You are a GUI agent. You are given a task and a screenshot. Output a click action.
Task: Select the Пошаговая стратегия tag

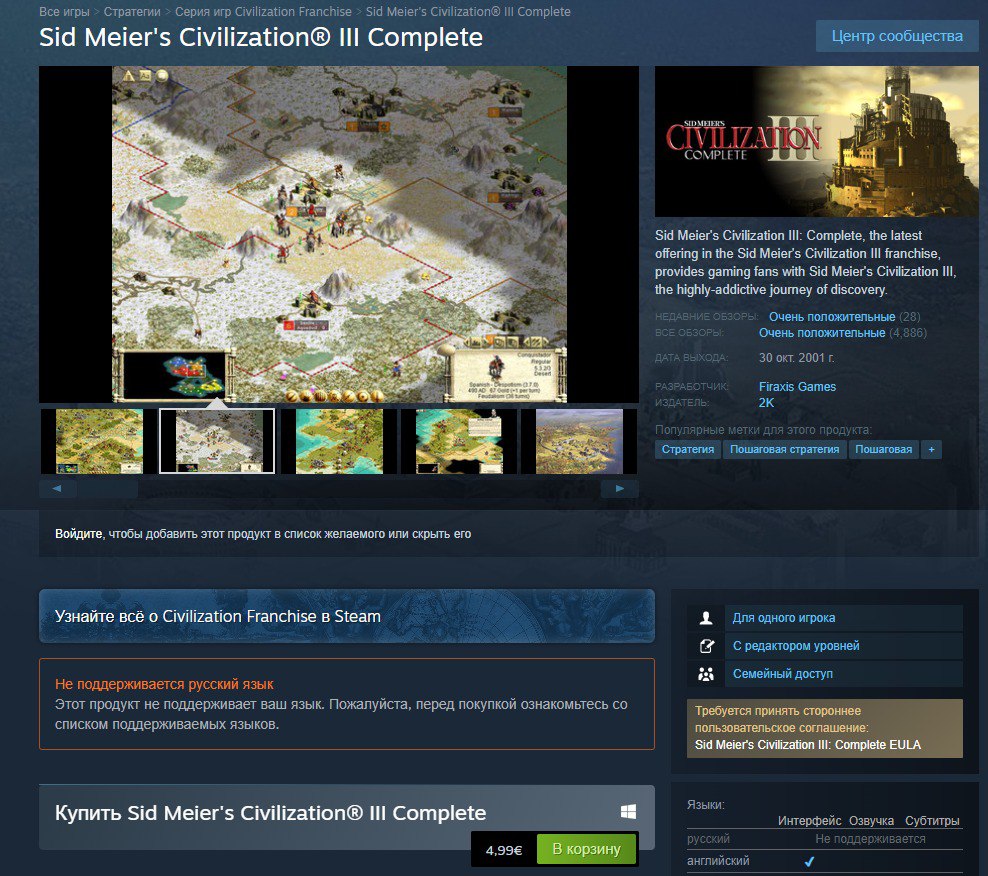point(784,449)
